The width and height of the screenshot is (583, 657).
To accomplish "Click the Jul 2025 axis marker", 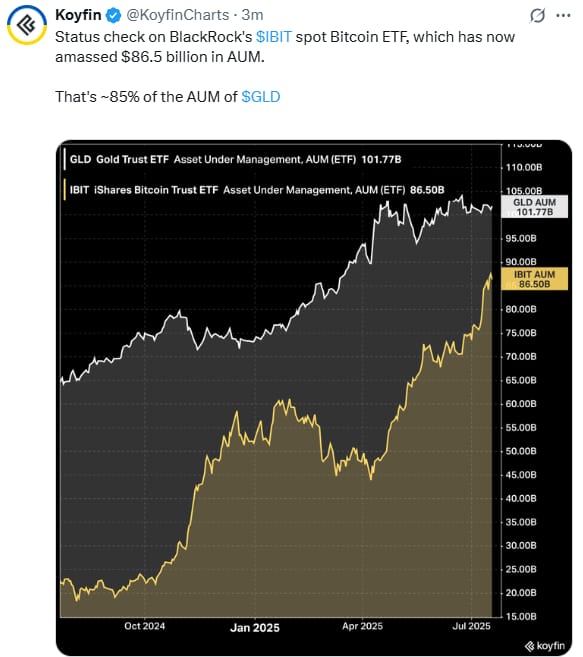I will 471,626.
